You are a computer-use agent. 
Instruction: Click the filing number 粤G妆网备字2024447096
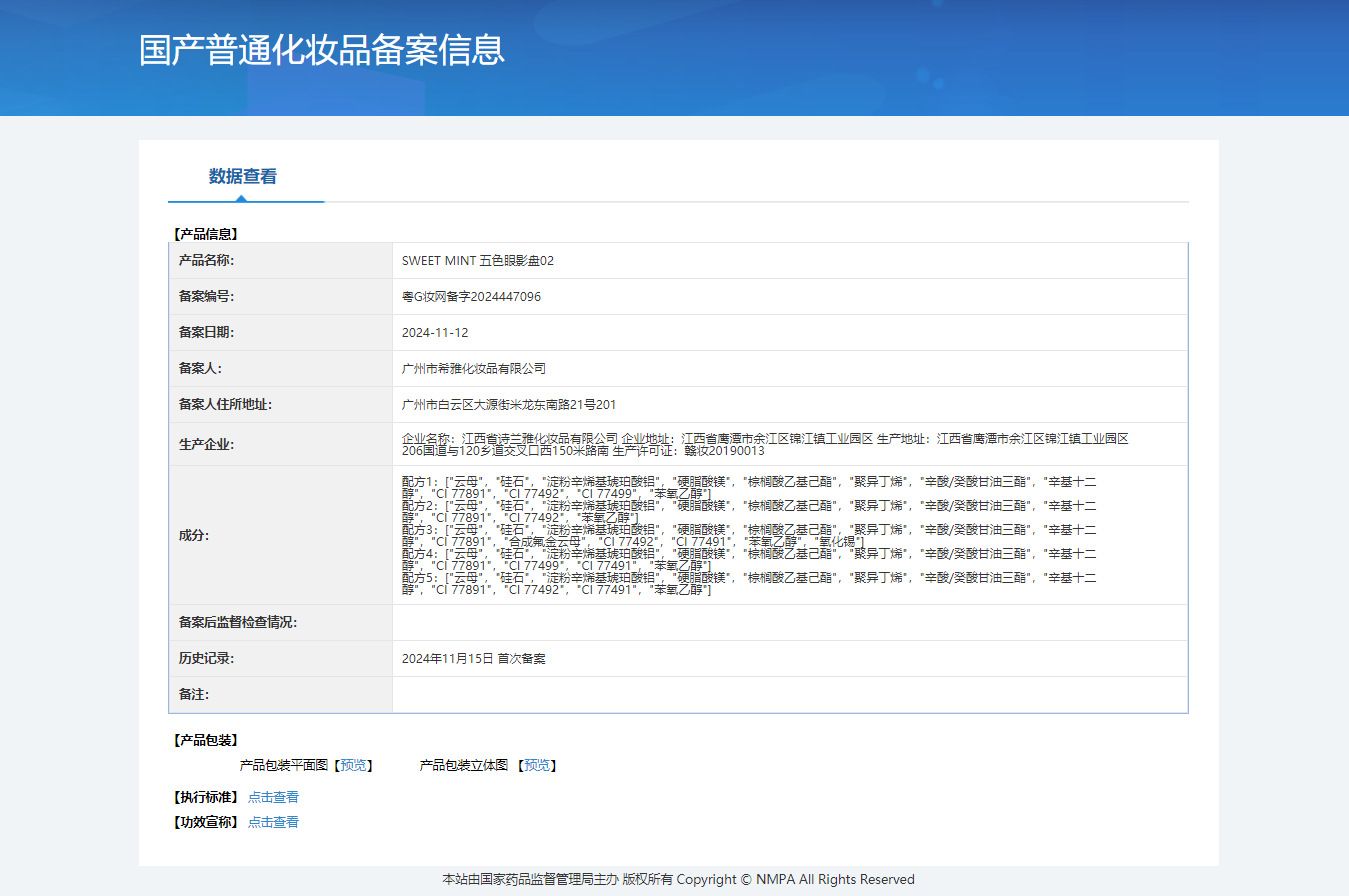point(471,297)
